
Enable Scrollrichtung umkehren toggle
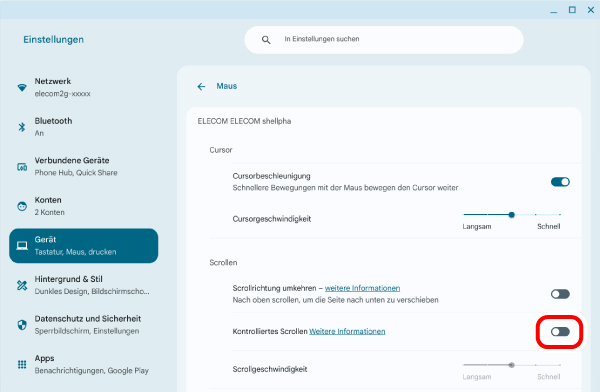coord(560,294)
